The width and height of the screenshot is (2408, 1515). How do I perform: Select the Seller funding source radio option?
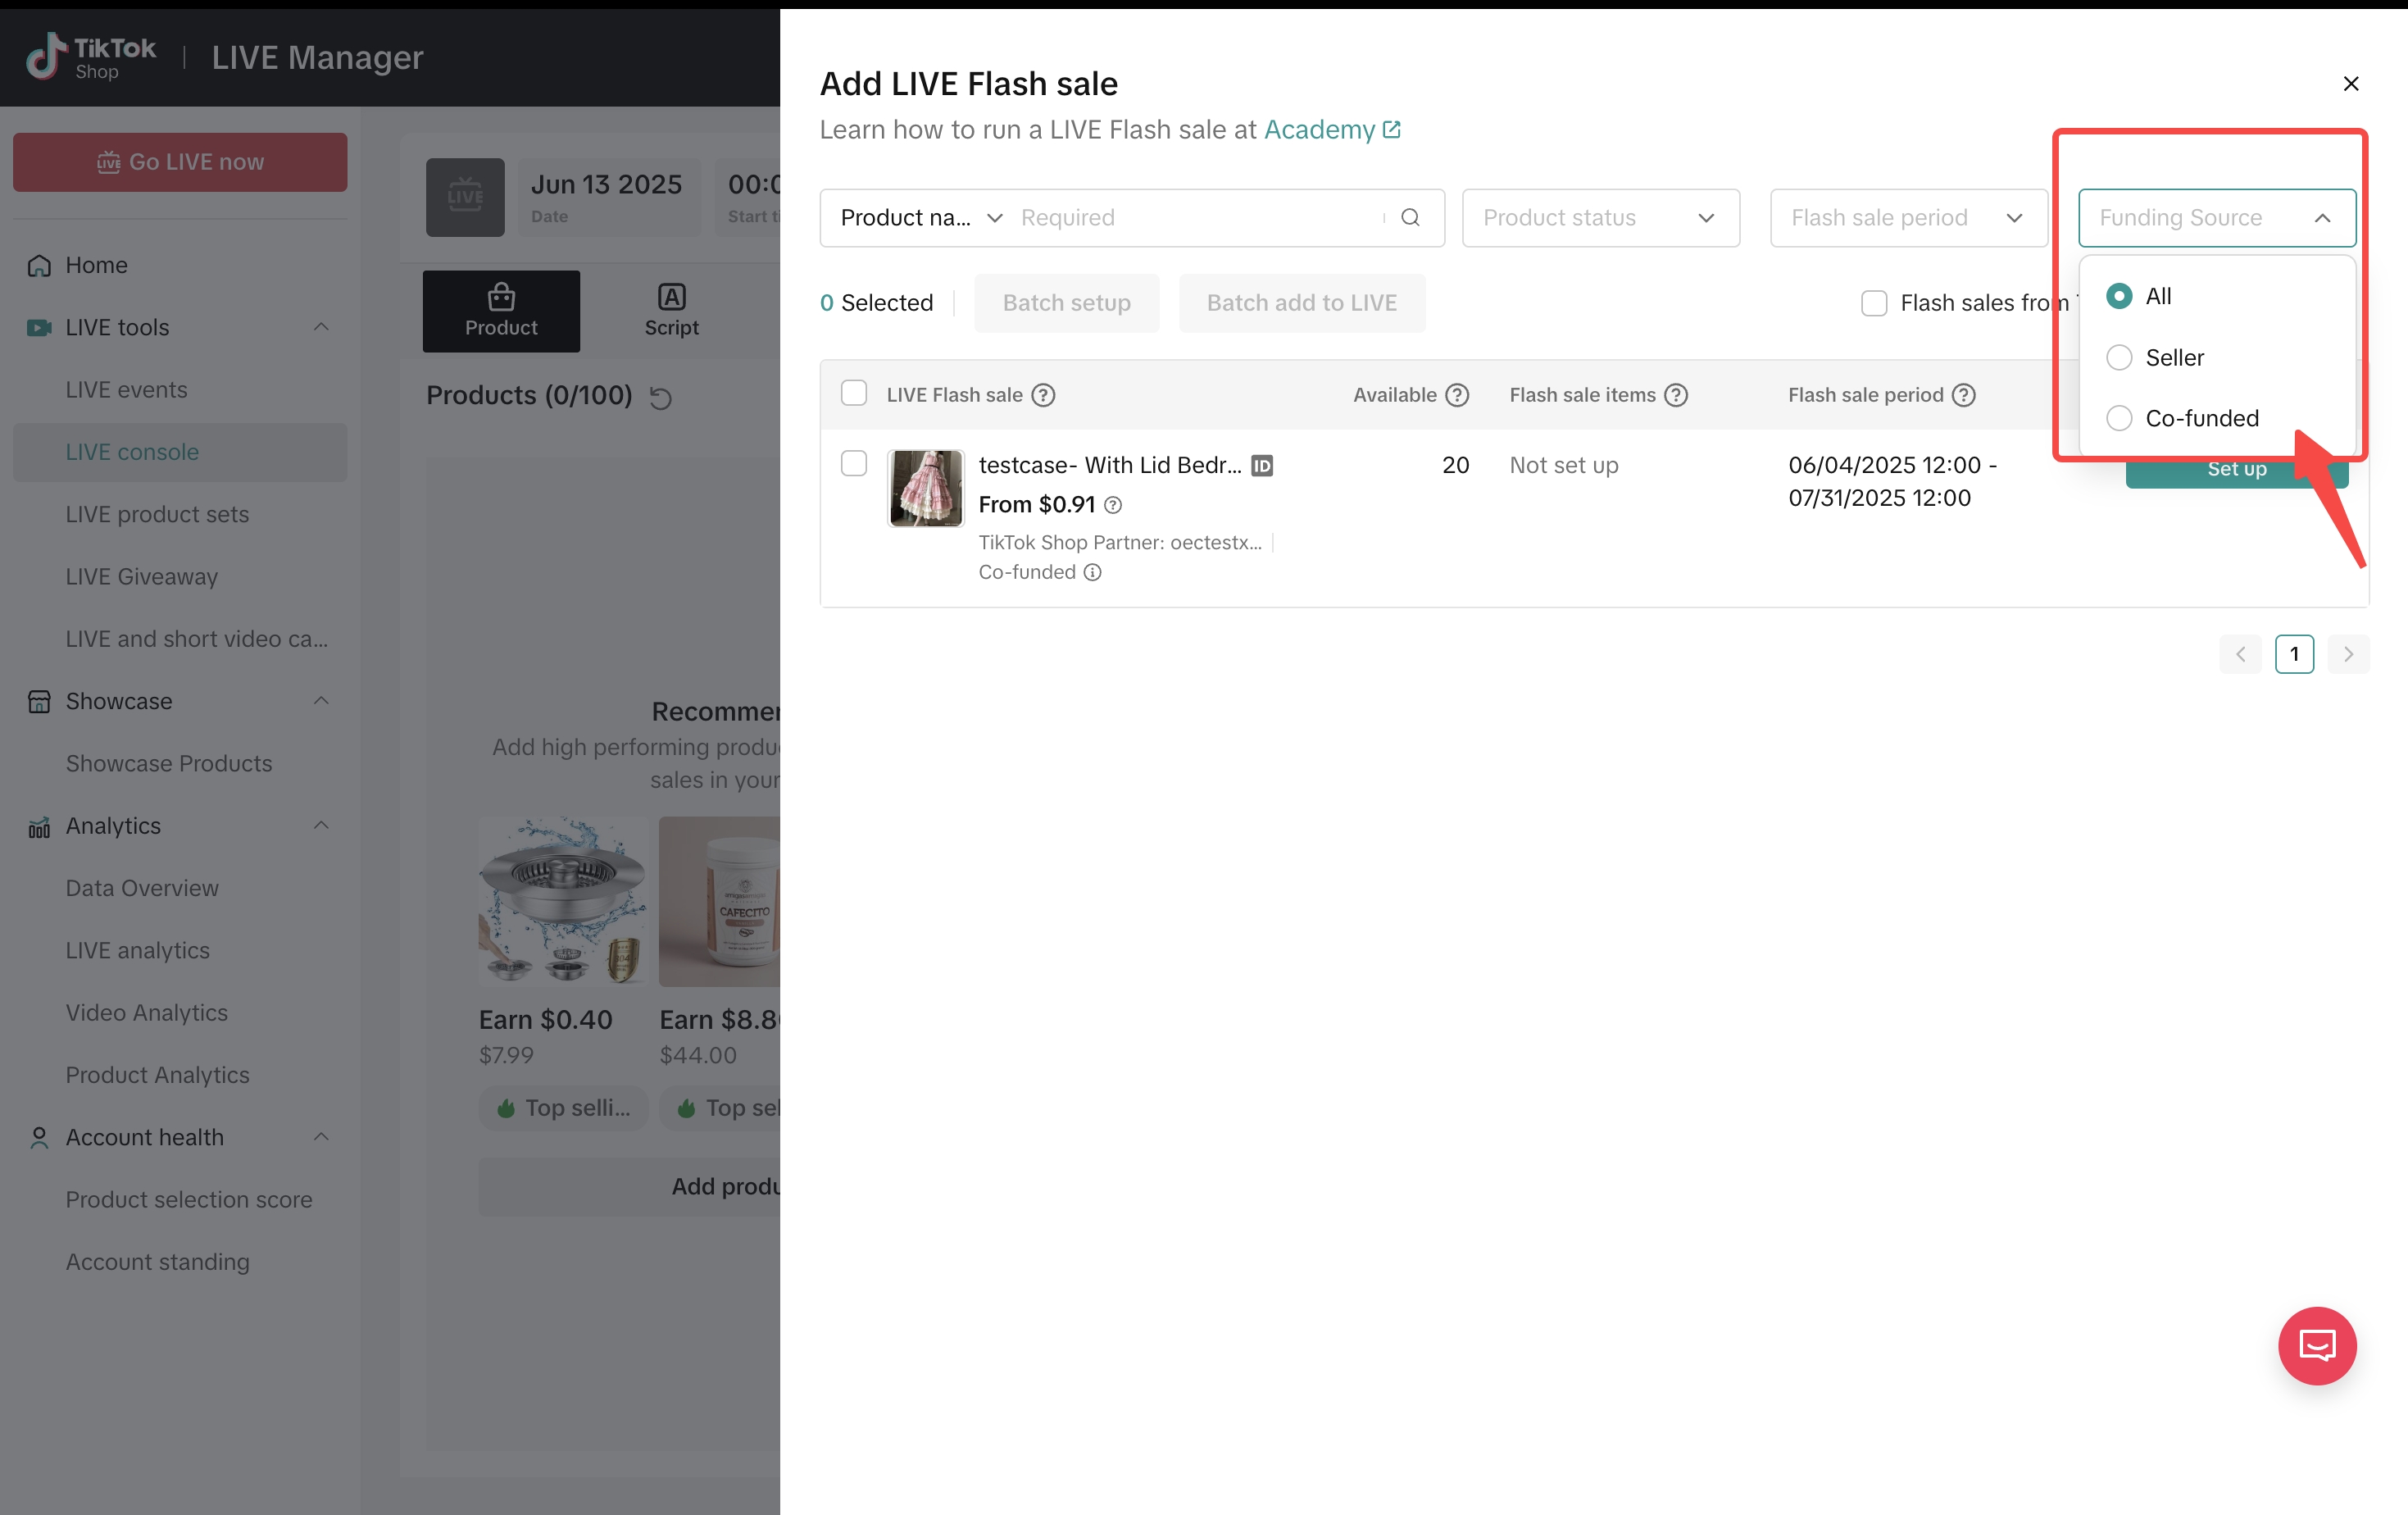[x=2119, y=357]
